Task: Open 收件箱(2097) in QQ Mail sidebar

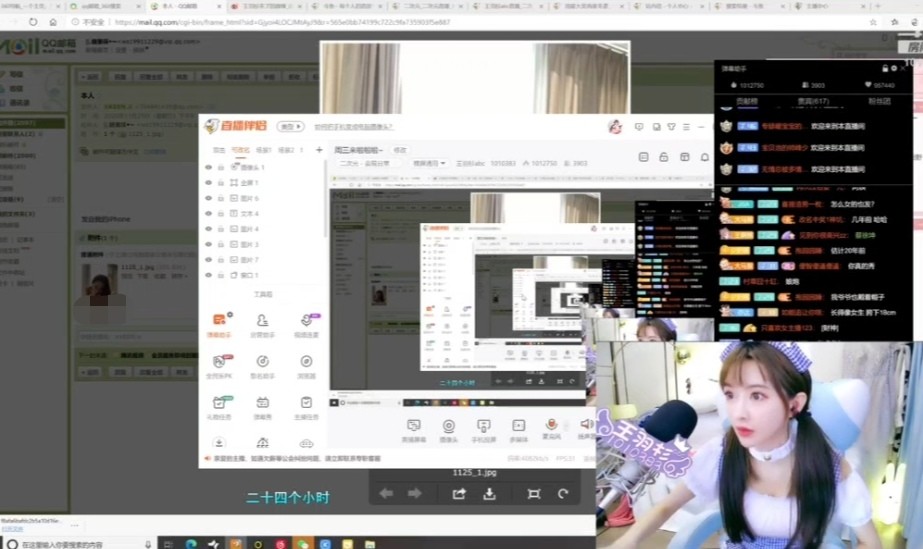Action: [x=32, y=123]
